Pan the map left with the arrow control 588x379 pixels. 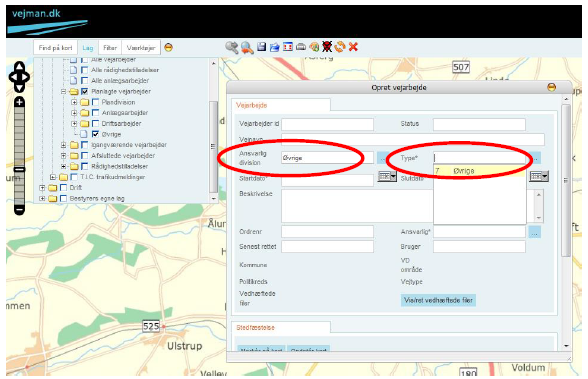click(13, 77)
